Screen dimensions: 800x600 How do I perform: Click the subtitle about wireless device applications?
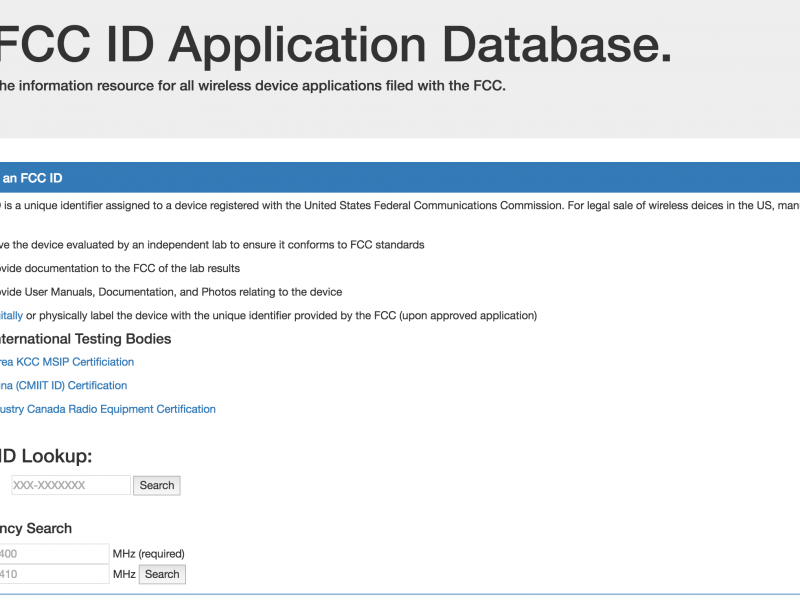coord(252,86)
